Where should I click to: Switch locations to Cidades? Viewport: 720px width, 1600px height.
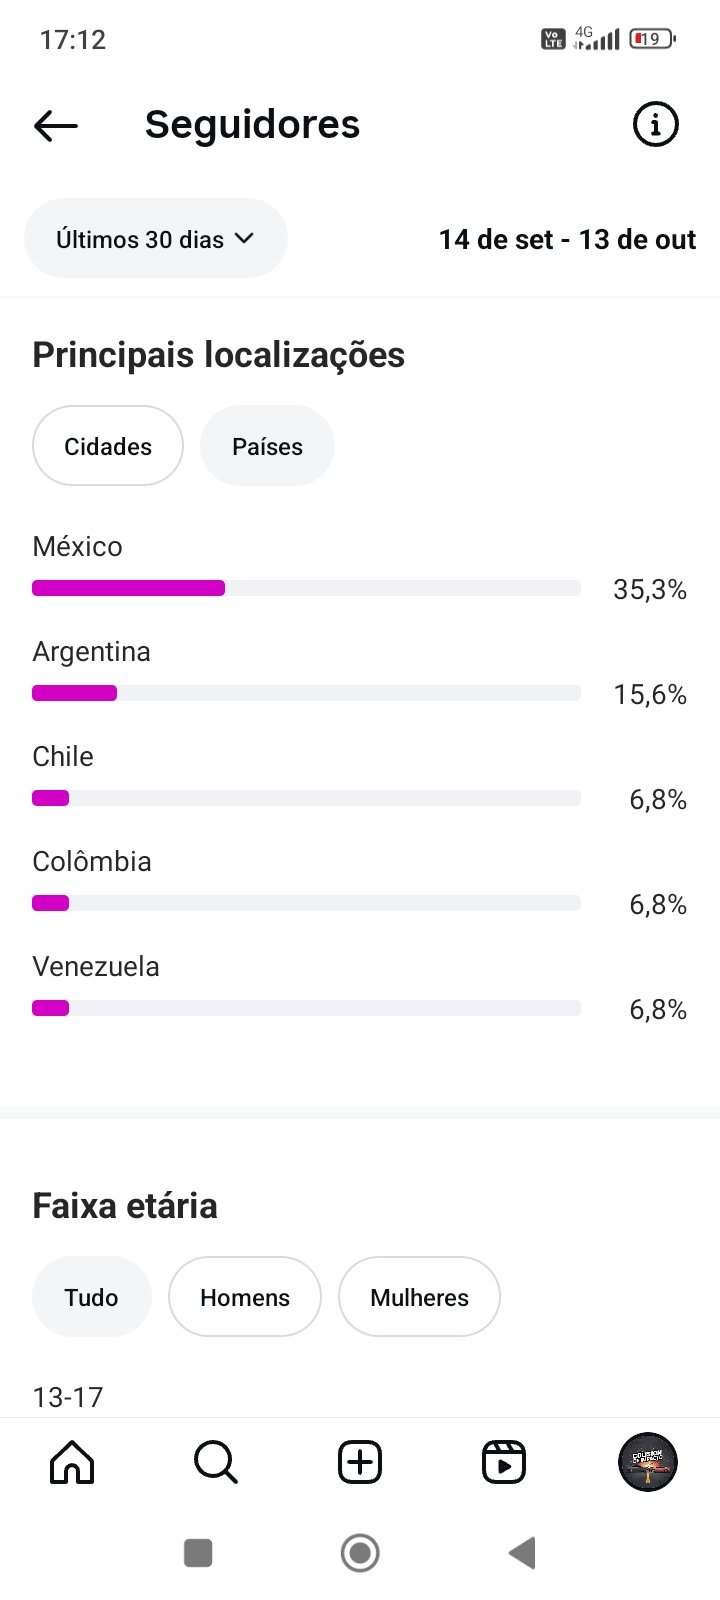(108, 446)
